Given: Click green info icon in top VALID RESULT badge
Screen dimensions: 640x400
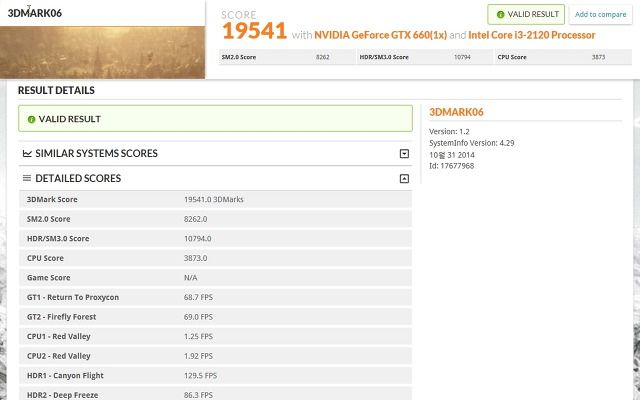Looking at the screenshot, I should [x=500, y=15].
